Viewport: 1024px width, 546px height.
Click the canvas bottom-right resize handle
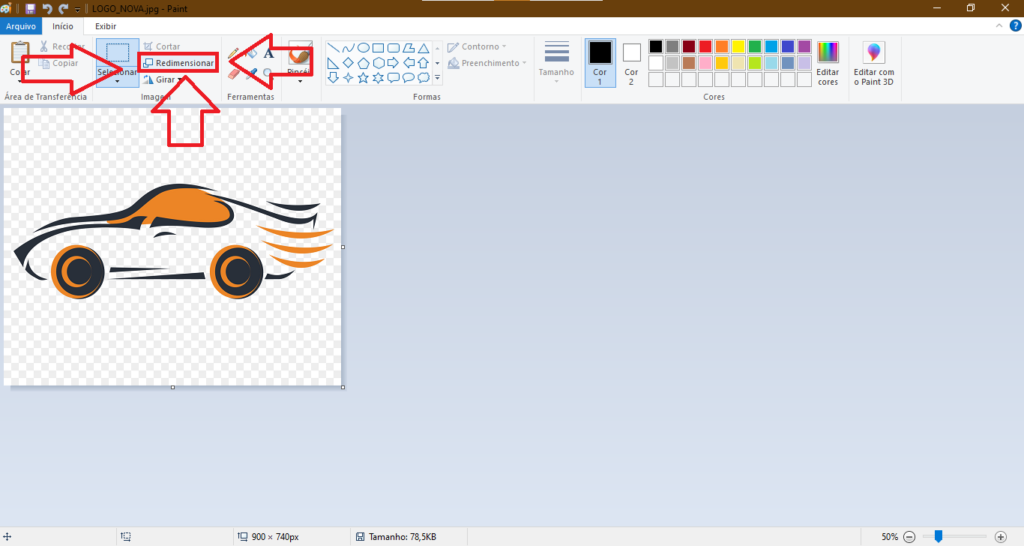[343, 387]
